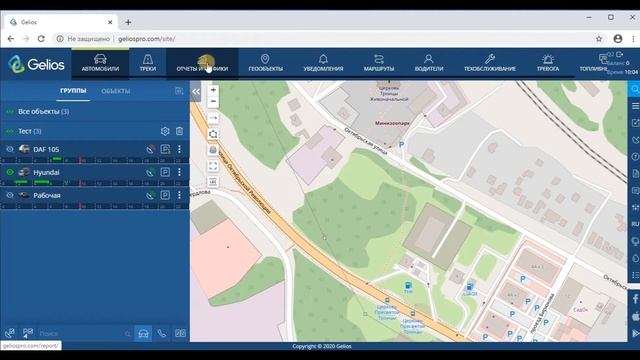640x360 pixels.
Task: Select the Рабочая vehicle row
Action: pyautogui.click(x=94, y=195)
